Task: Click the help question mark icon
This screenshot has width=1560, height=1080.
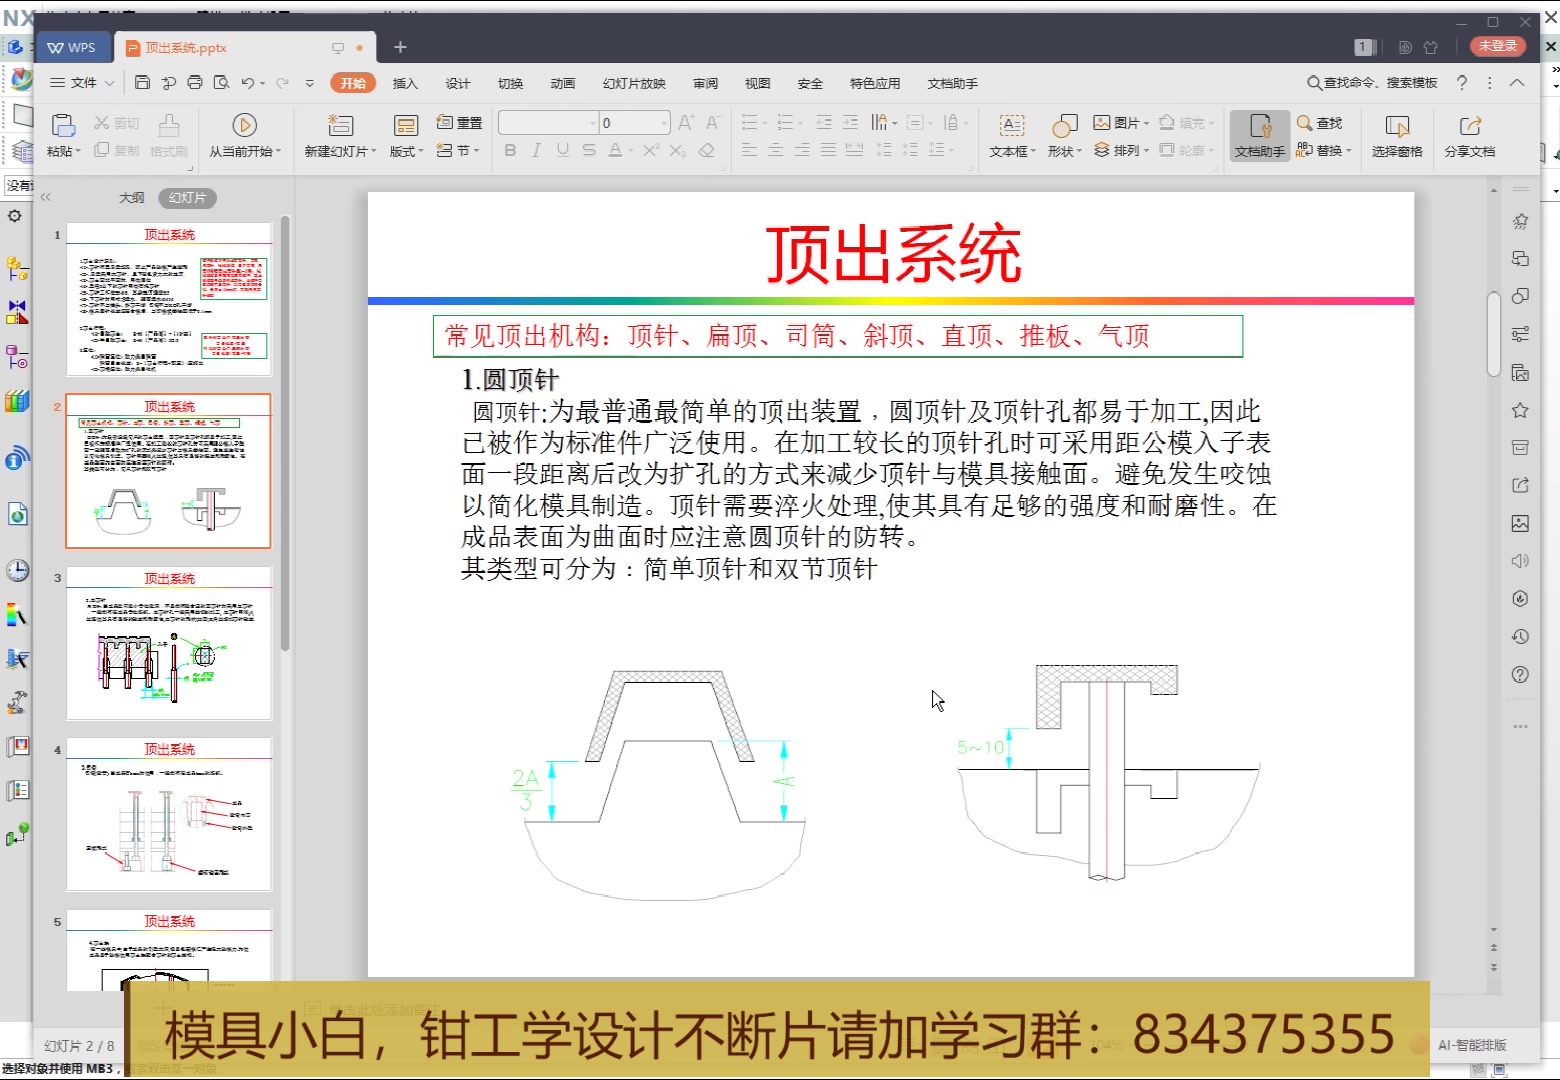Action: [x=1462, y=83]
